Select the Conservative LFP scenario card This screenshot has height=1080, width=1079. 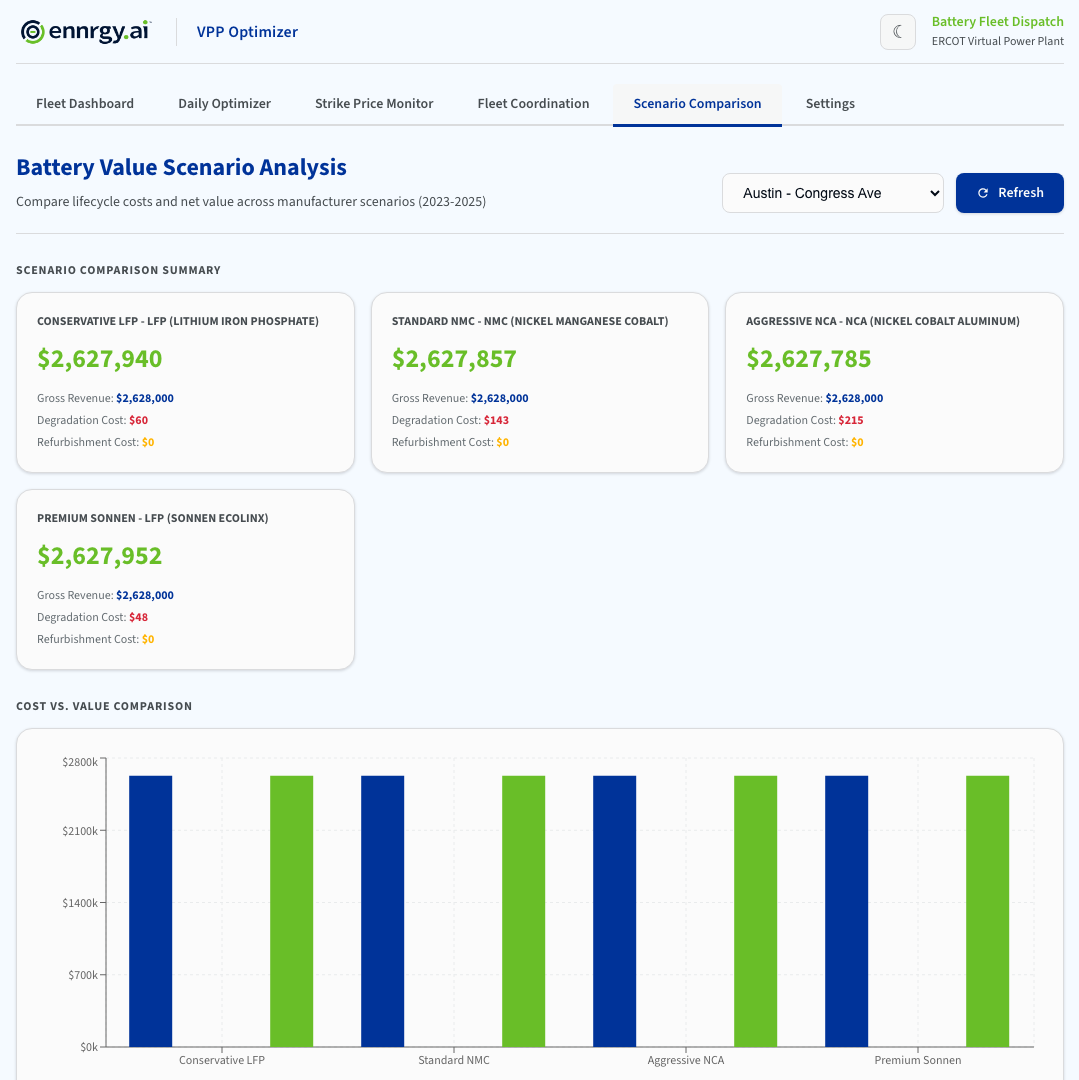[185, 381]
